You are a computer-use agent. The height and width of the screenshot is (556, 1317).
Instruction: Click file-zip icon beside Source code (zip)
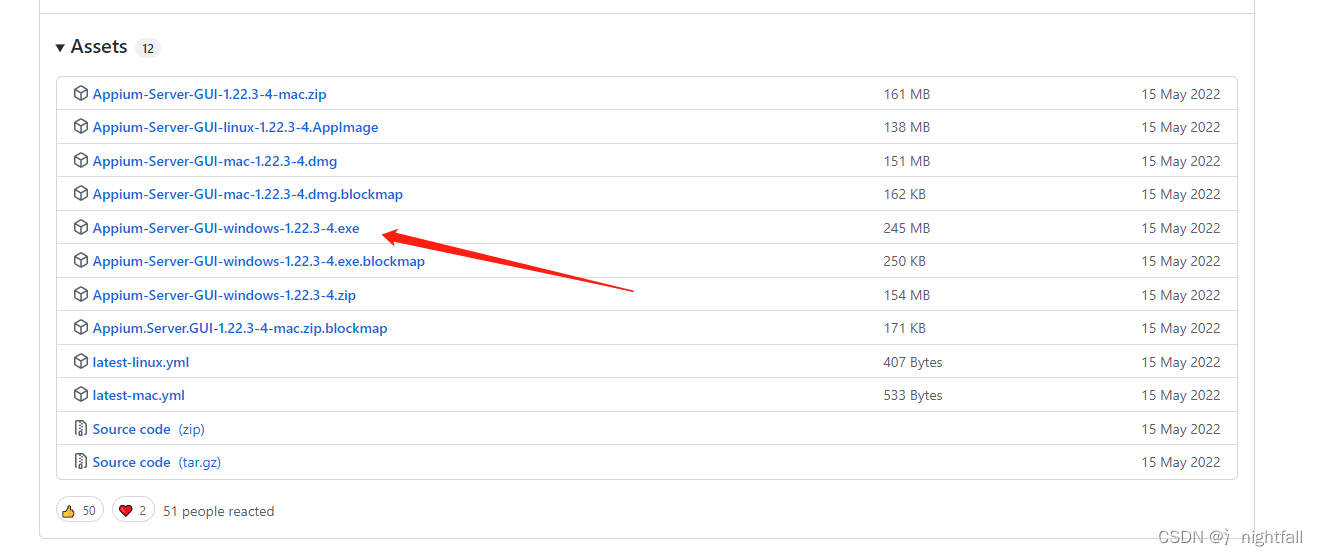[81, 428]
